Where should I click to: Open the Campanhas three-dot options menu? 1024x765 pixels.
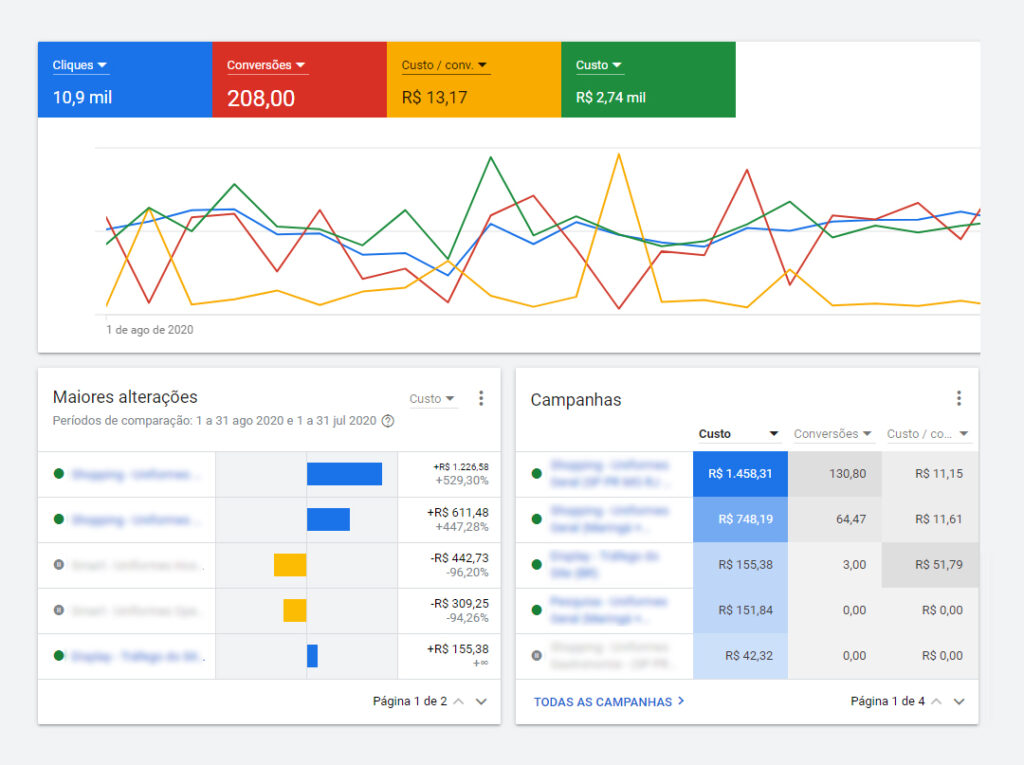(959, 397)
